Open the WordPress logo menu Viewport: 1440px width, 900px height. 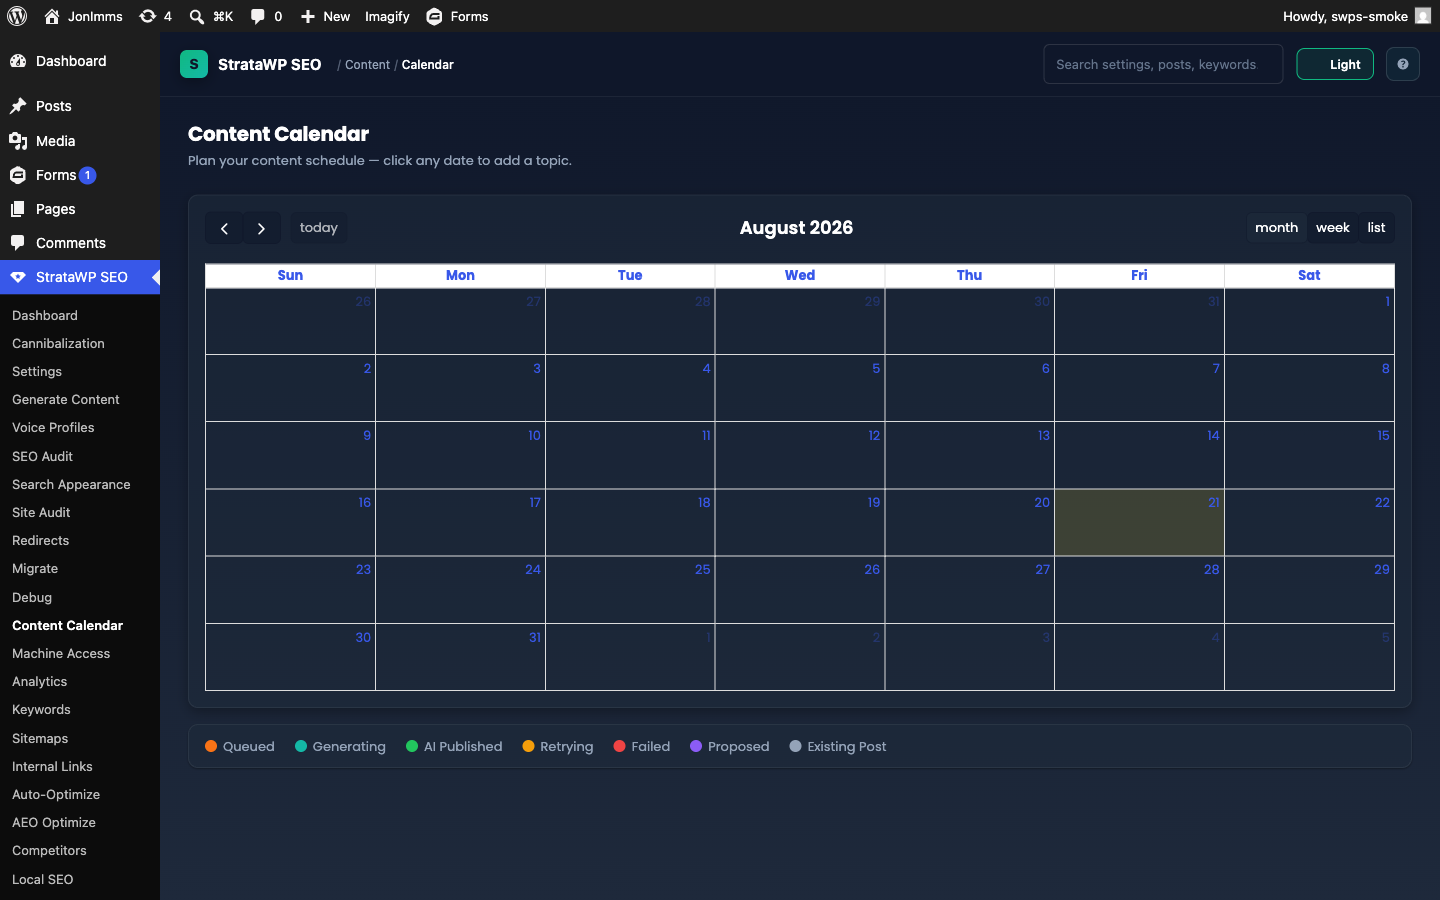(17, 16)
